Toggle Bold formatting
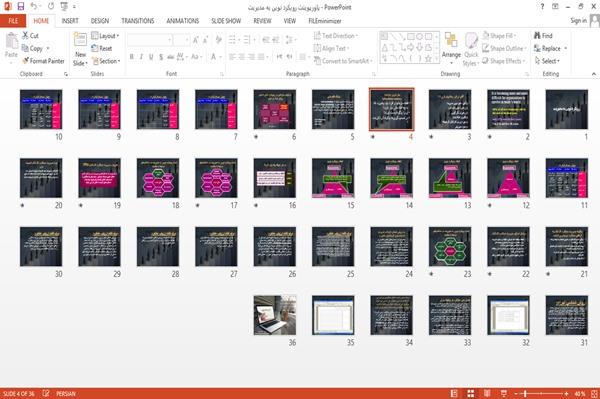600x399 pixels. [131, 57]
